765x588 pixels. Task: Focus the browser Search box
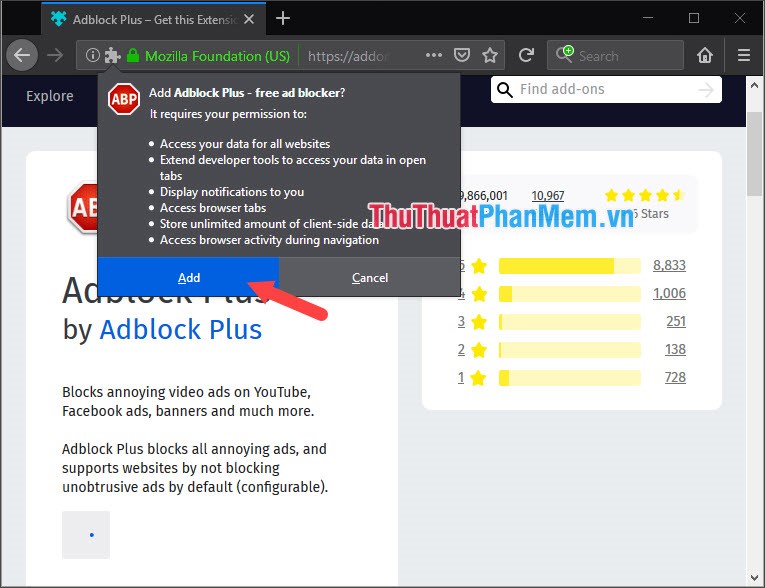(x=615, y=55)
